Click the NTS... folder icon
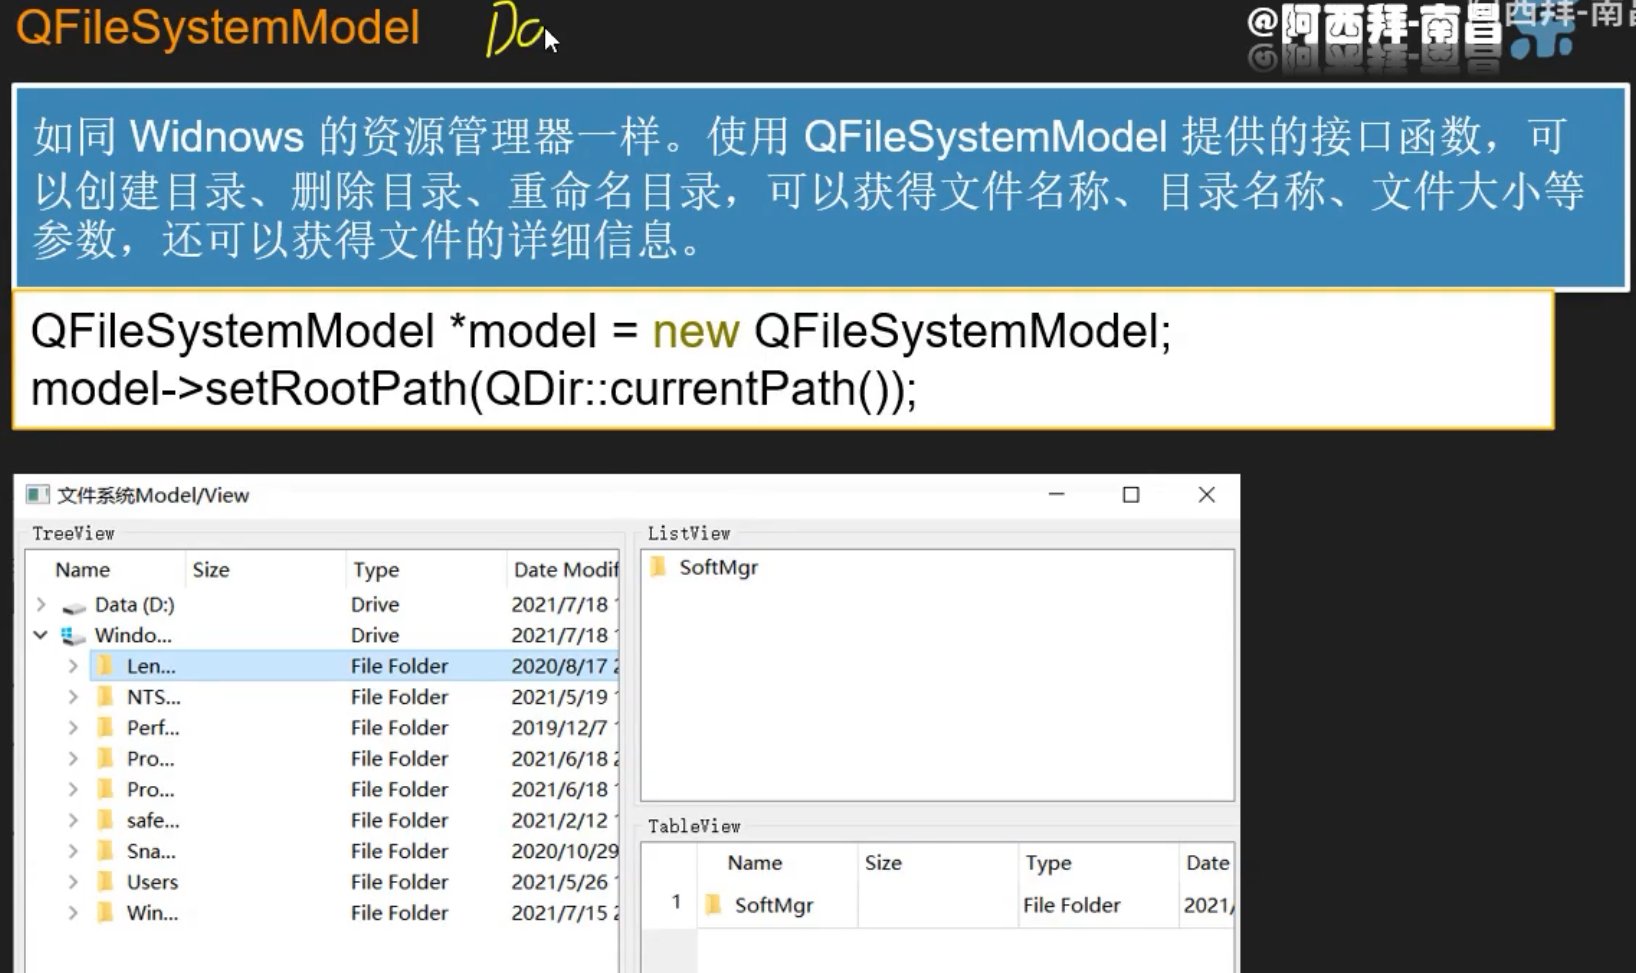This screenshot has width=1636, height=973. pos(105,697)
